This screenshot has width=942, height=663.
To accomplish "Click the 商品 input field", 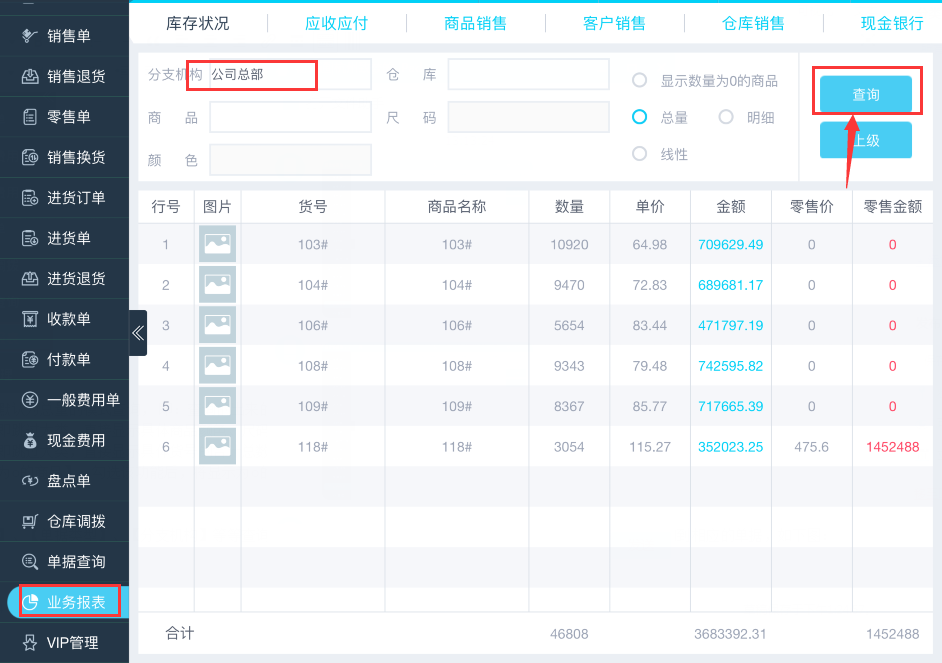I will tap(290, 117).
